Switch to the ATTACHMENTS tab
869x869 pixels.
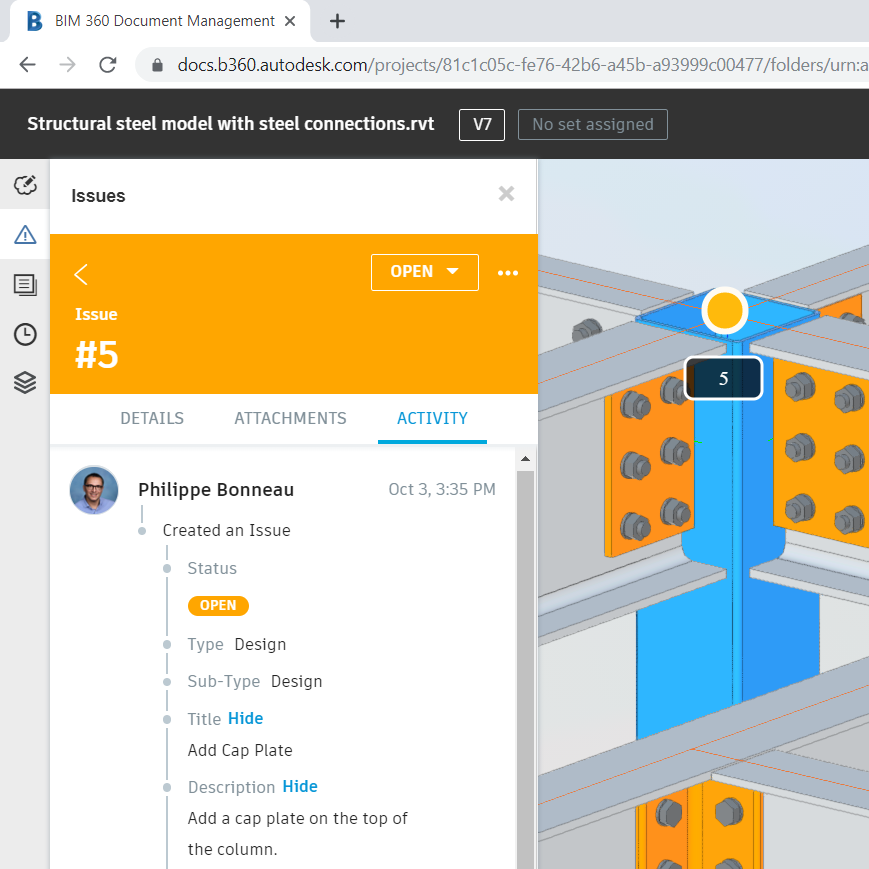point(290,418)
